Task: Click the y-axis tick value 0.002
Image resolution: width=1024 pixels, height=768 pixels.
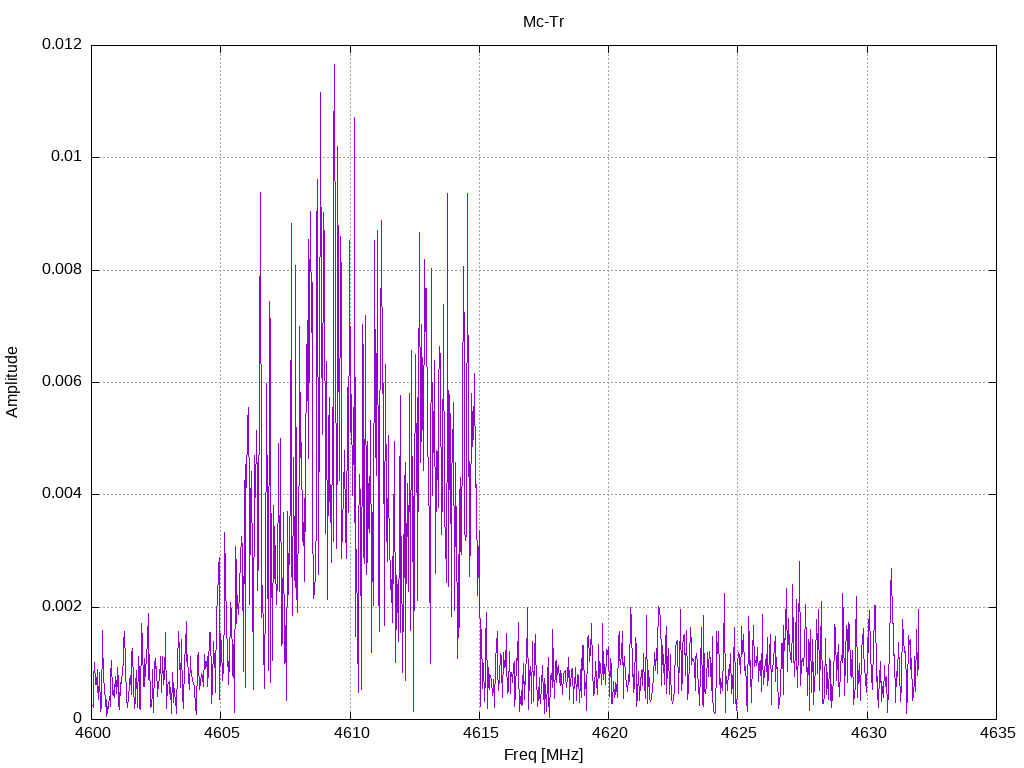Action: (x=62, y=607)
